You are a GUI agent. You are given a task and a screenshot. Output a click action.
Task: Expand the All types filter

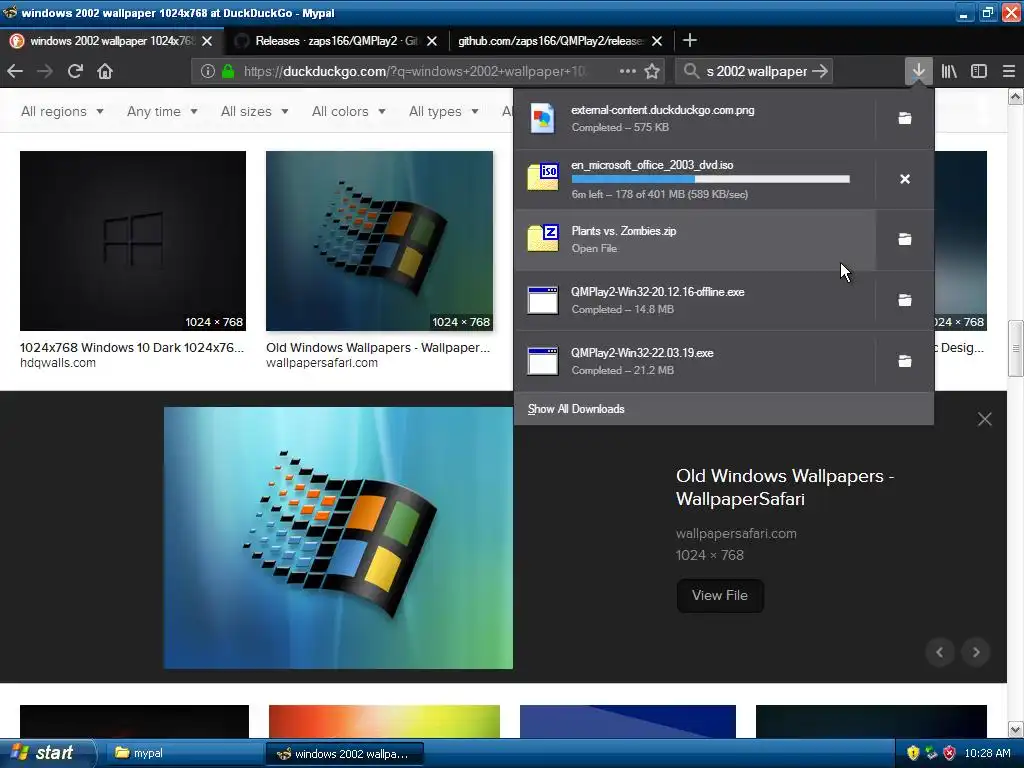coord(443,111)
